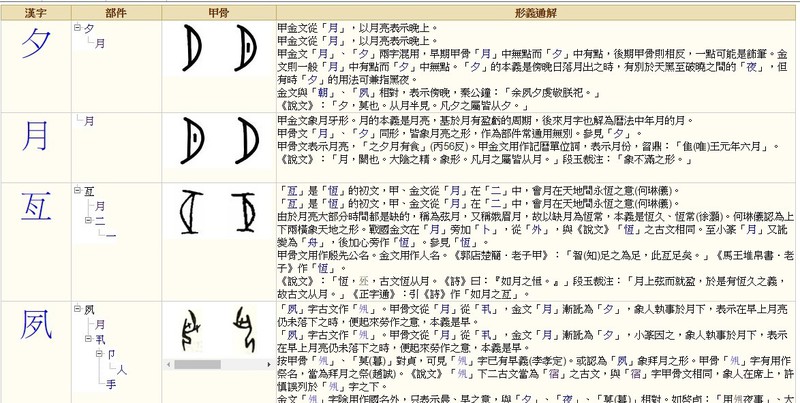Click the large 亙 character link
The width and height of the screenshot is (800, 403).
pos(35,215)
